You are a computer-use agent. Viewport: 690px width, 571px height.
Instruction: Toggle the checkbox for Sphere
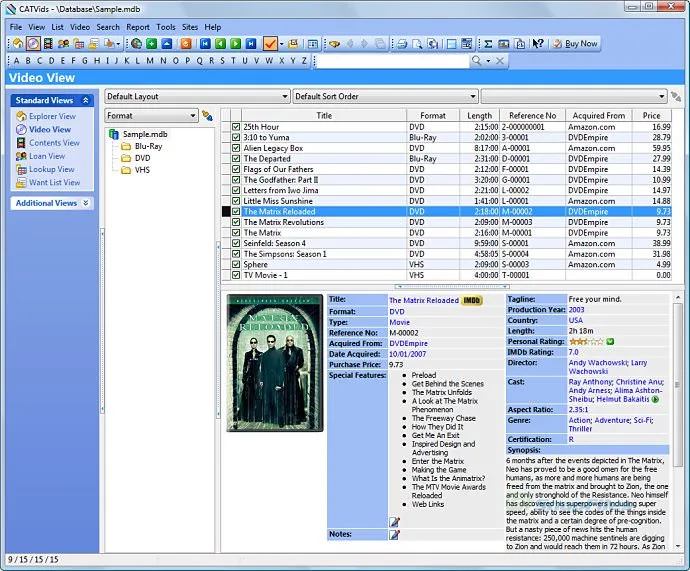[236, 264]
